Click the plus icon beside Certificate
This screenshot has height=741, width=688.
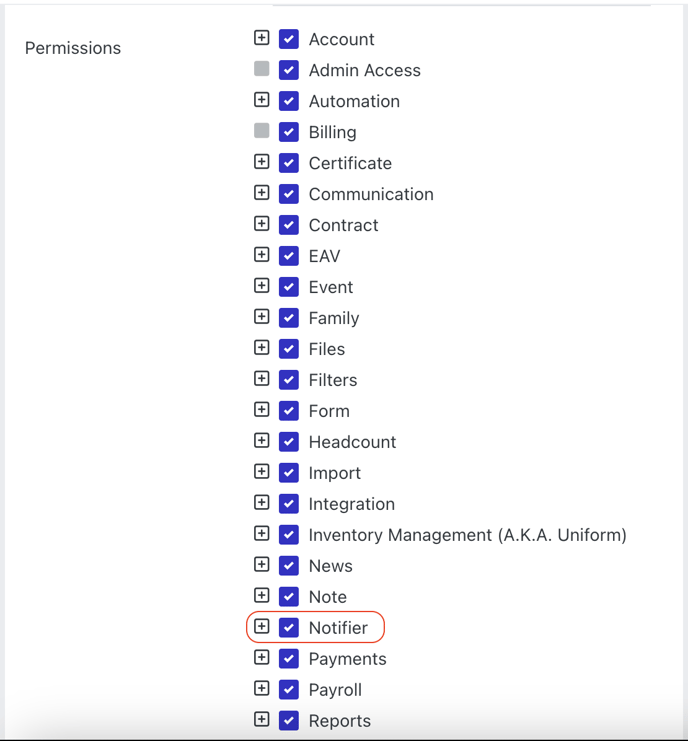tap(261, 162)
